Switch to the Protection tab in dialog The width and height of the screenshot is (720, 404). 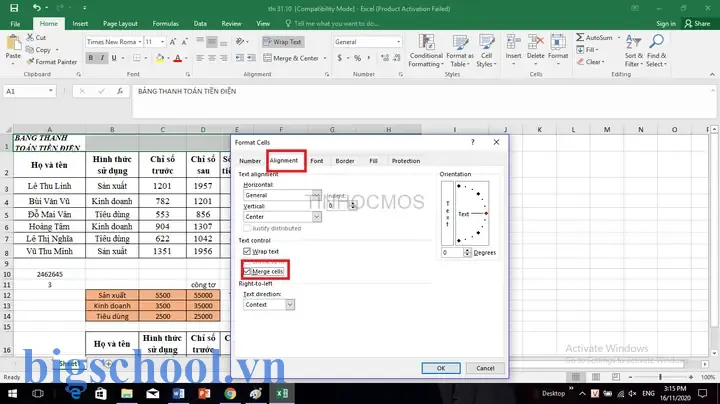(x=406, y=161)
